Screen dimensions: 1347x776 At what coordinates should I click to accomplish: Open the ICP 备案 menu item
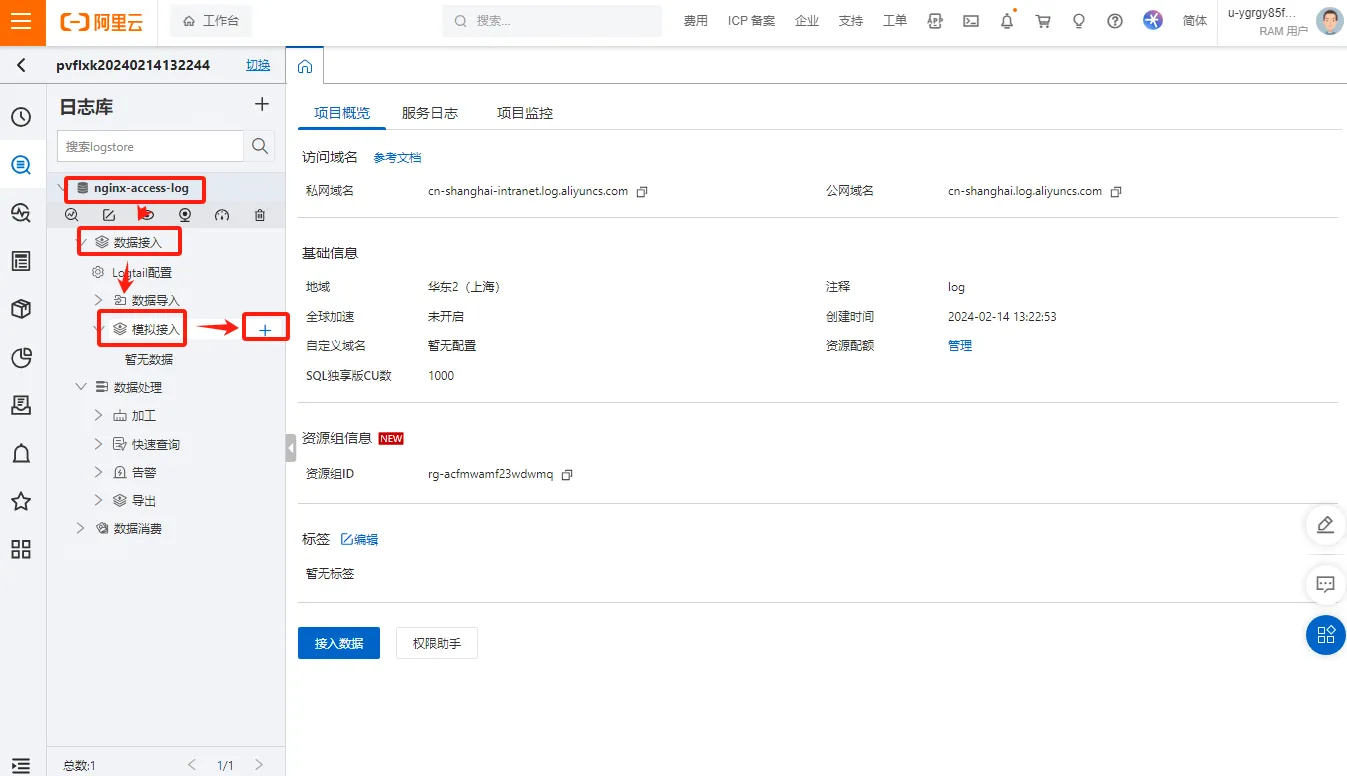pyautogui.click(x=751, y=21)
